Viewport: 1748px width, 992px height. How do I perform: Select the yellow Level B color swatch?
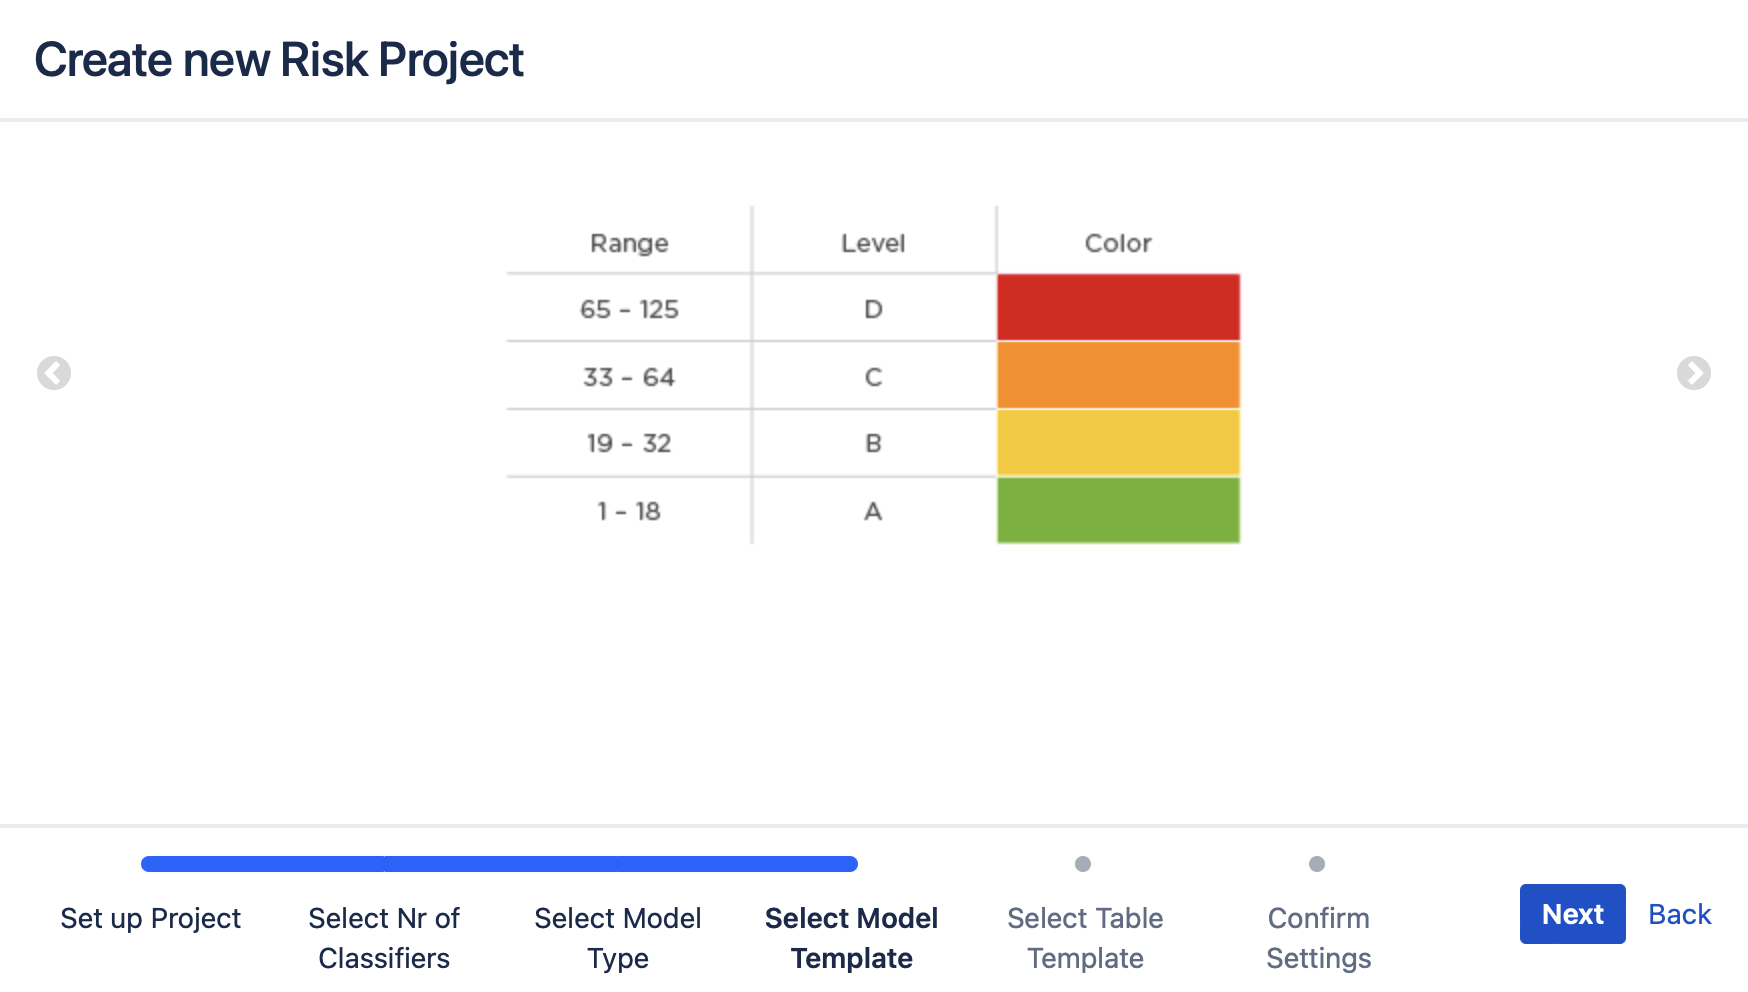(x=1117, y=443)
